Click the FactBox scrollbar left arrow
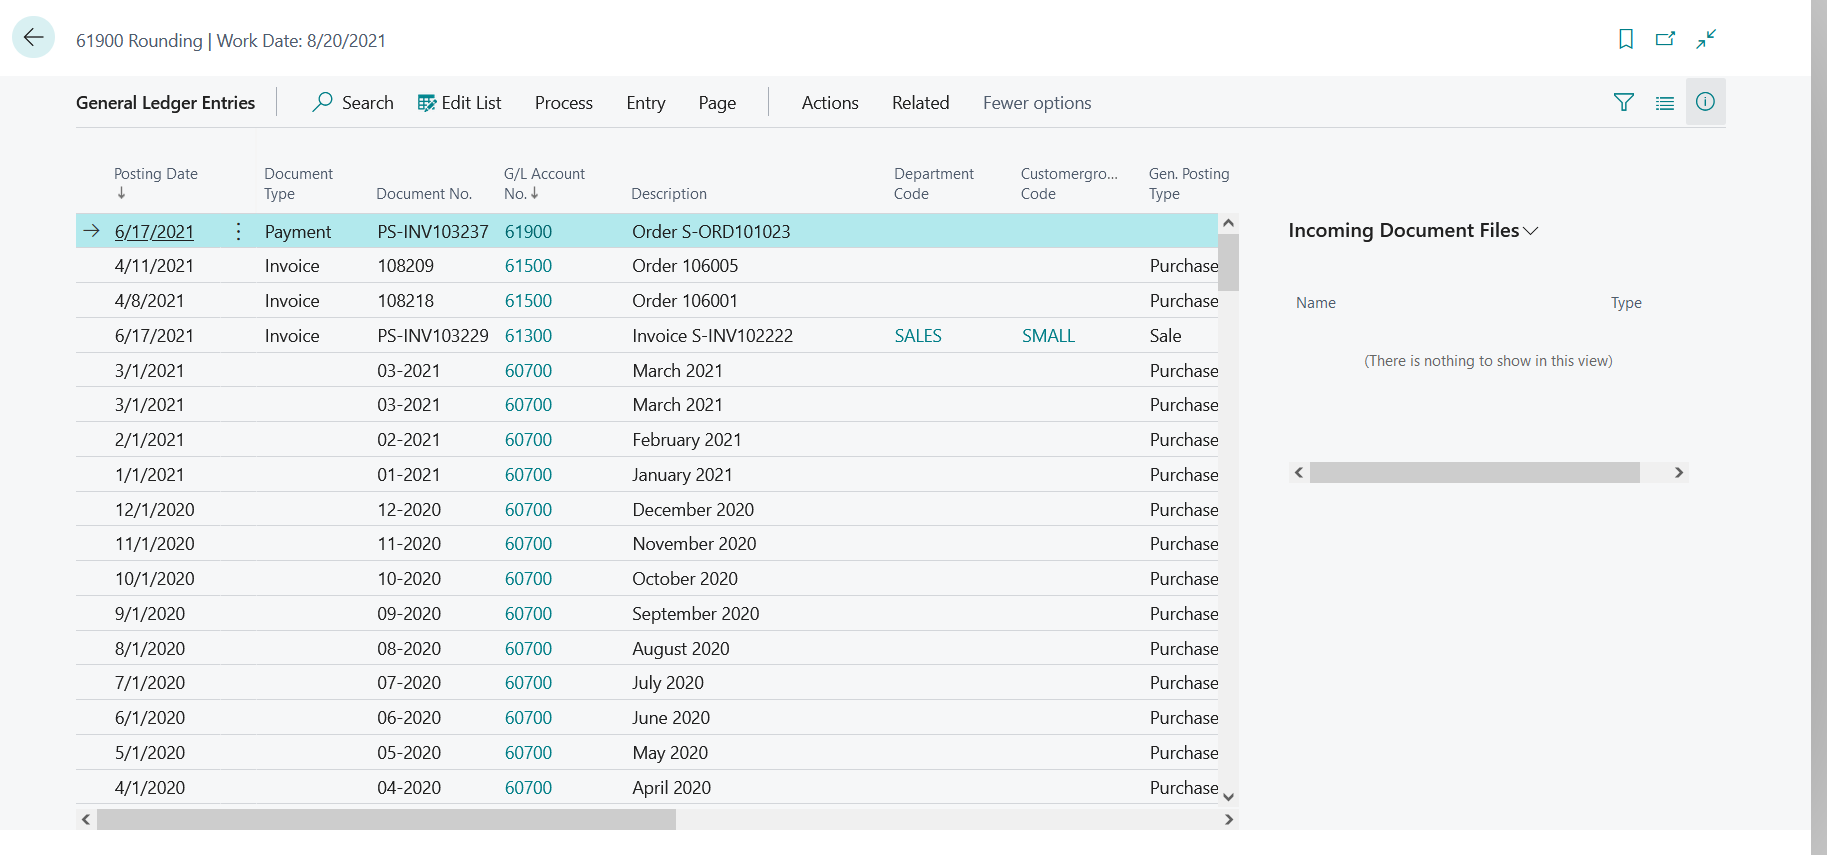The image size is (1827, 855). (x=1299, y=472)
